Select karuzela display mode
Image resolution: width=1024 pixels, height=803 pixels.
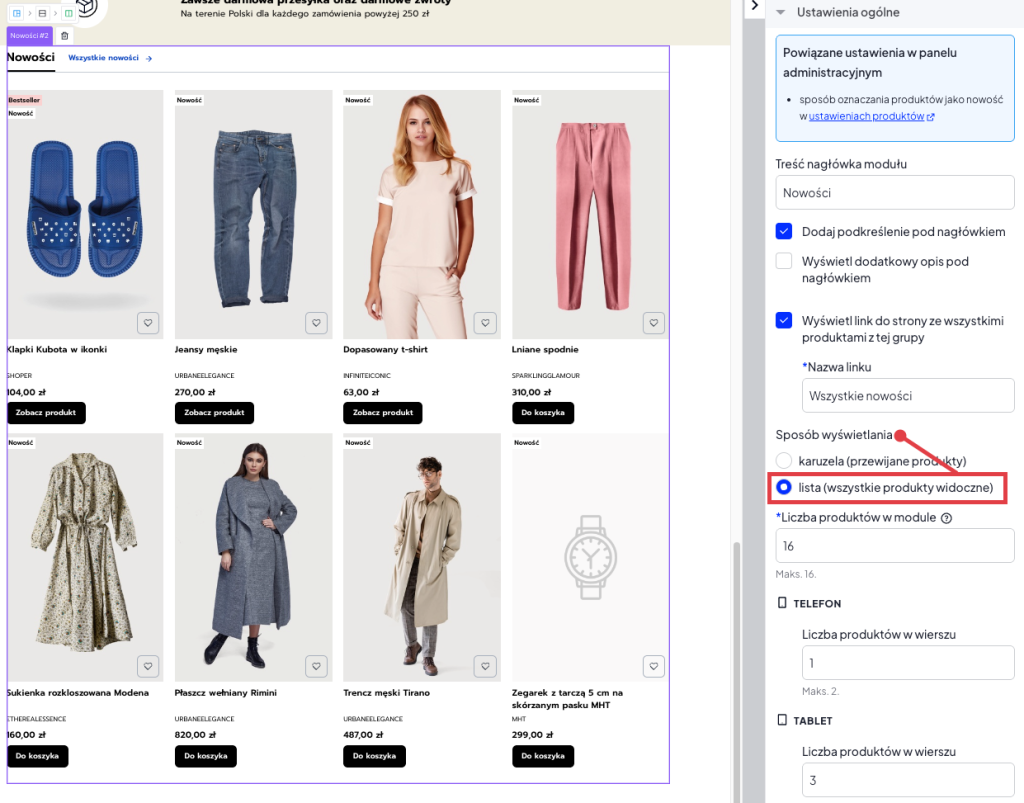coord(783,460)
